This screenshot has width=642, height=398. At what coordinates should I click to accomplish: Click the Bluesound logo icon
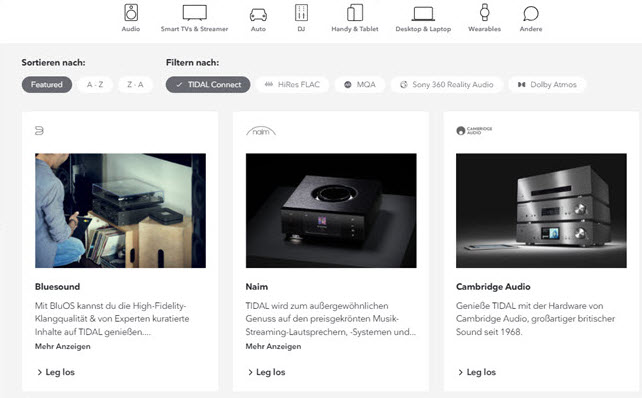coord(39,131)
